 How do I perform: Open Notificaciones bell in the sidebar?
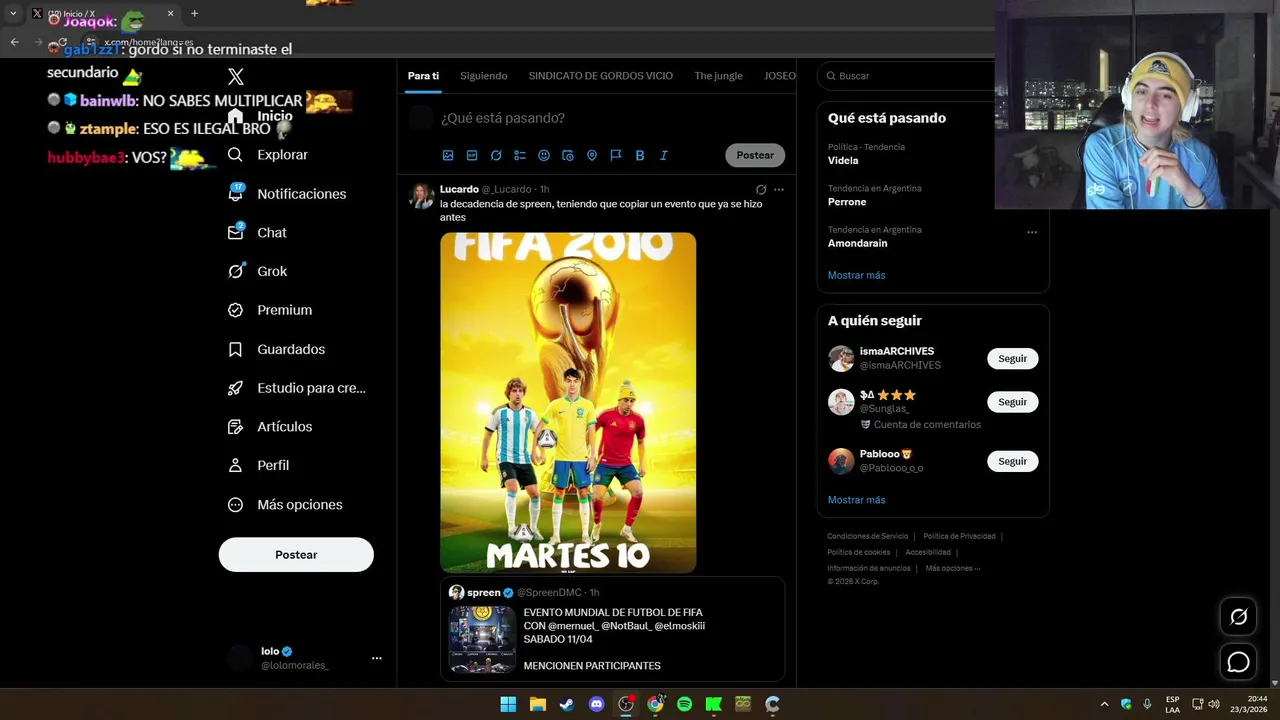[286, 194]
